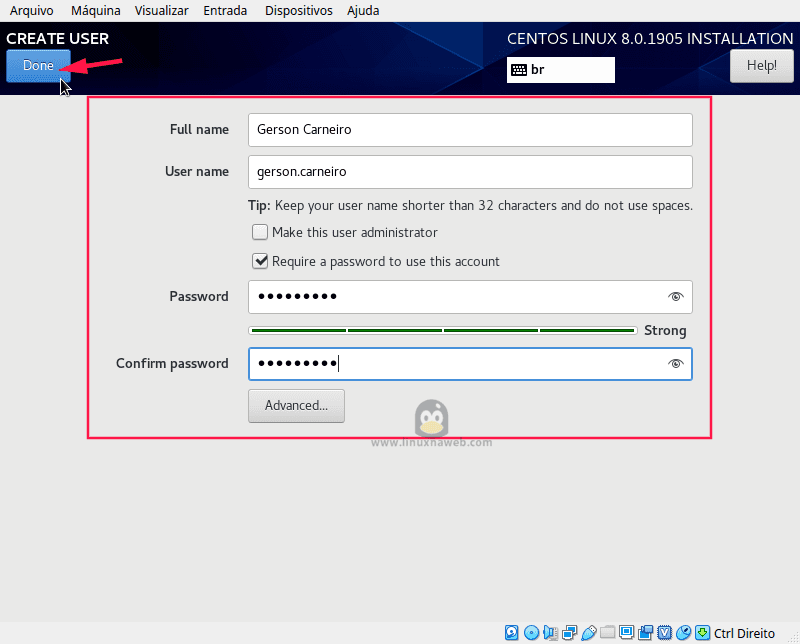Click the Help! button

point(762,66)
